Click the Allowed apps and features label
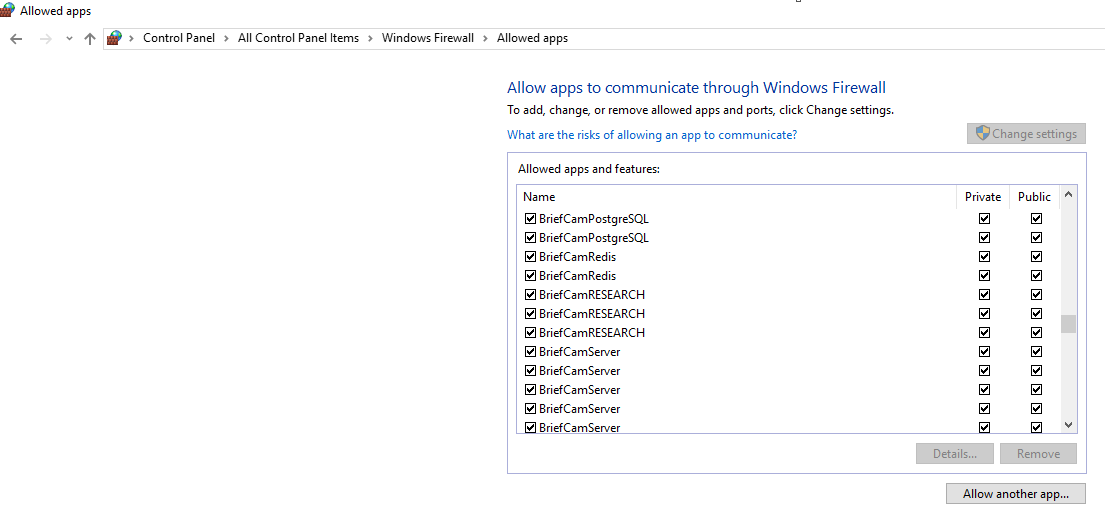The width and height of the screenshot is (1105, 509). tap(588, 169)
